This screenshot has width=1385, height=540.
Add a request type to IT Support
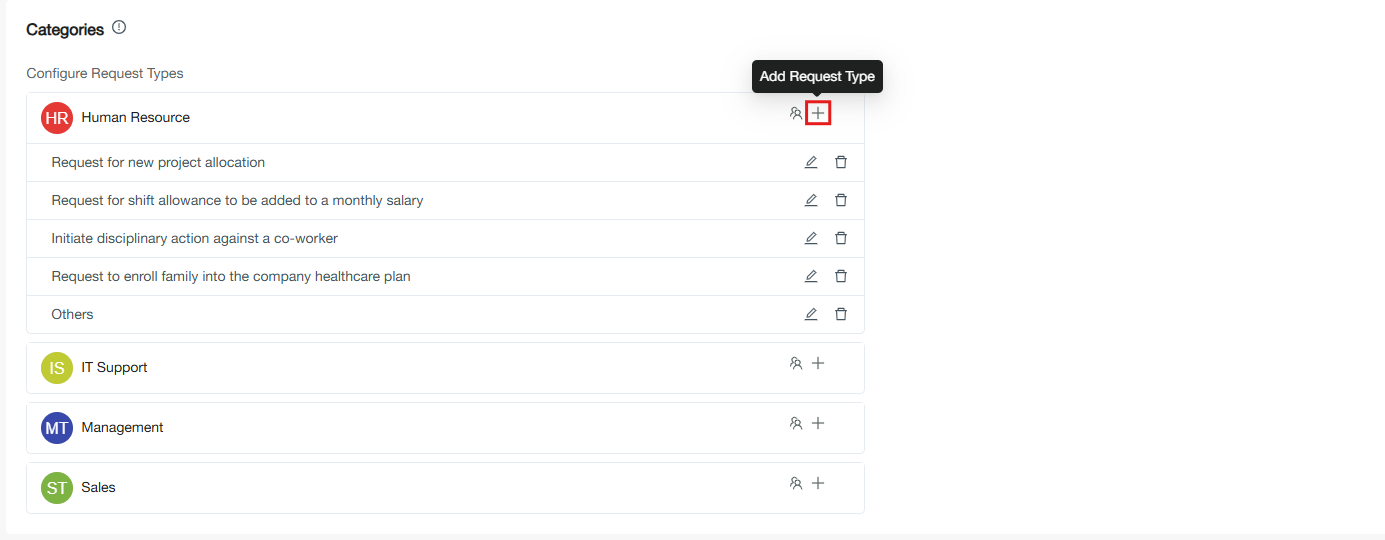click(818, 364)
